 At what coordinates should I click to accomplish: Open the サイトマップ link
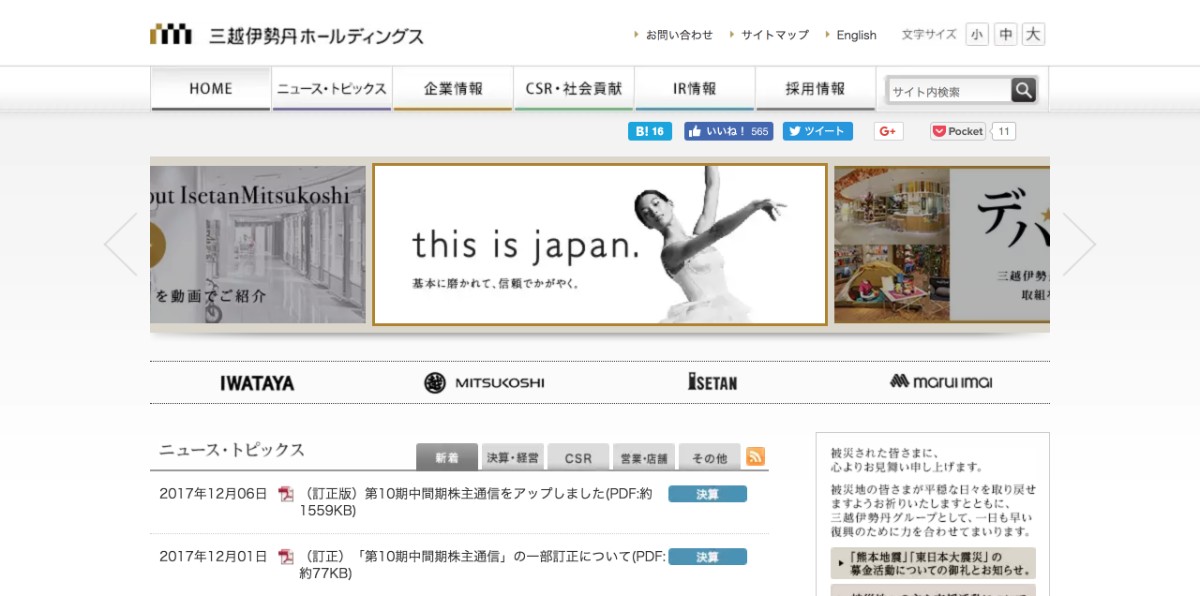click(x=774, y=35)
